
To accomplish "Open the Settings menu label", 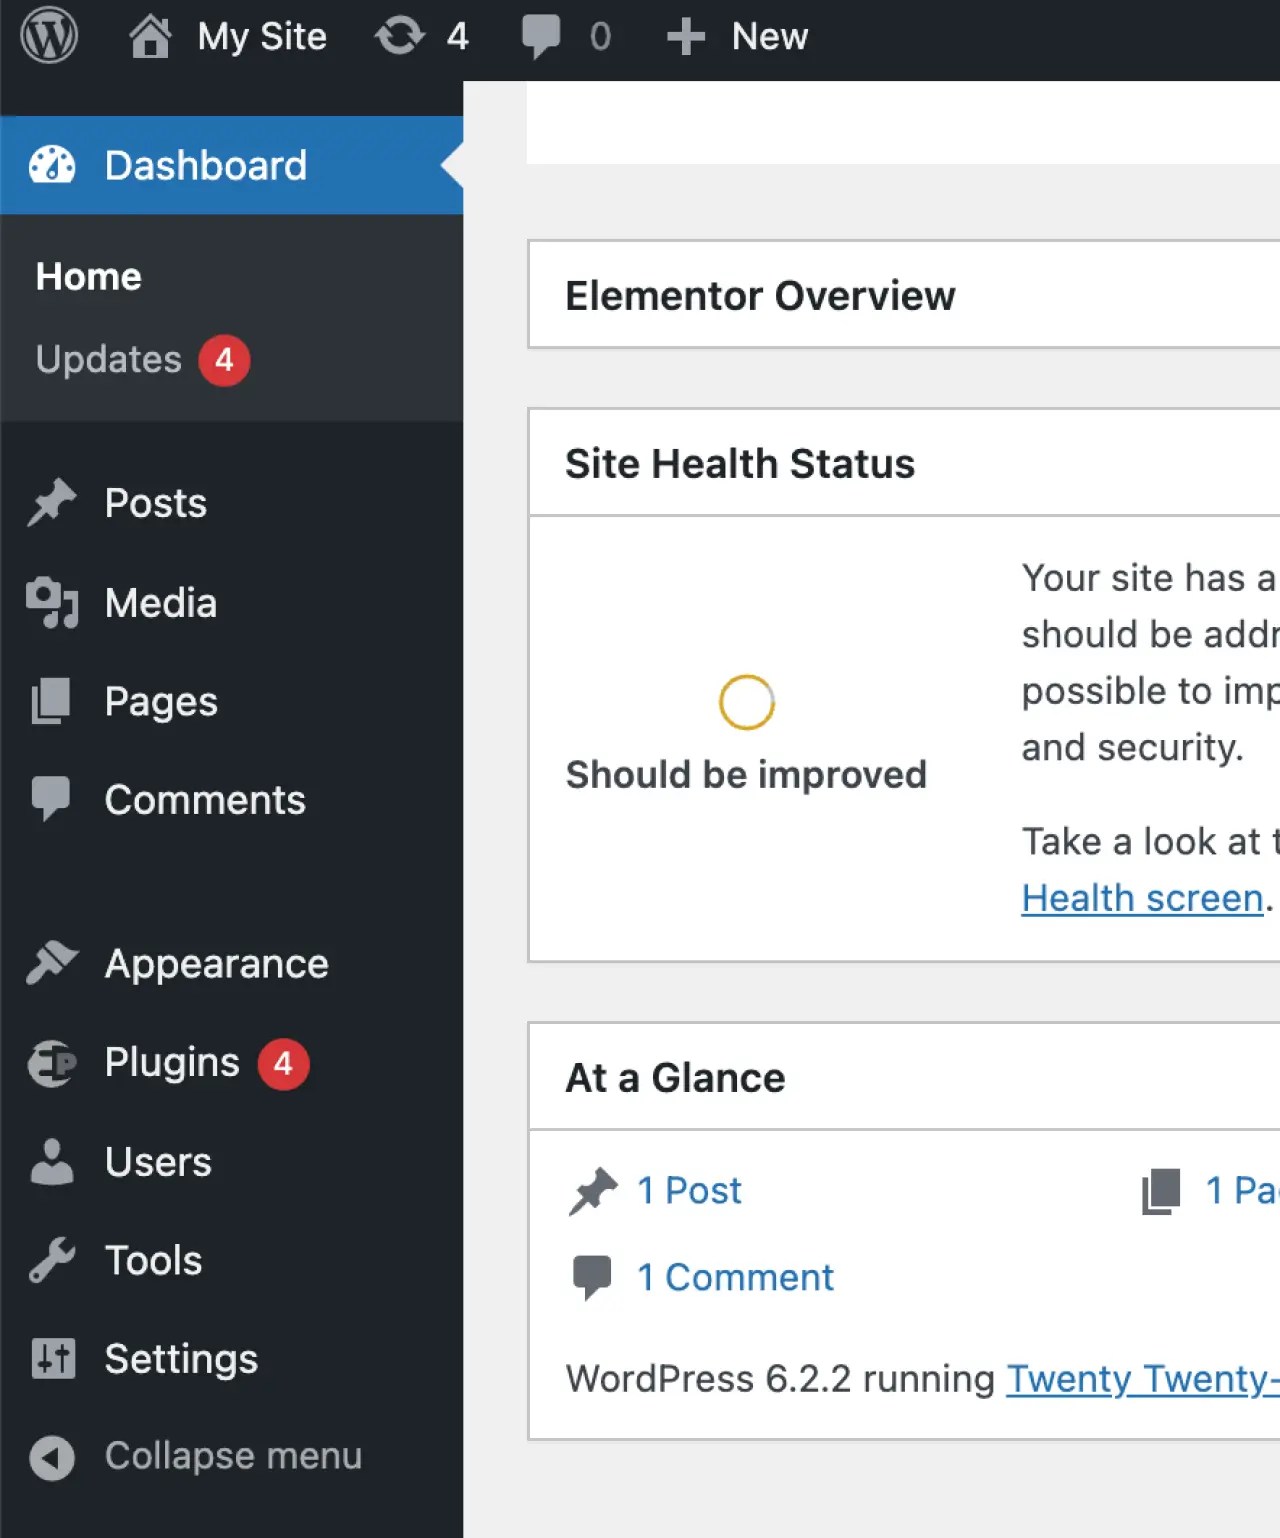I will point(181,1359).
